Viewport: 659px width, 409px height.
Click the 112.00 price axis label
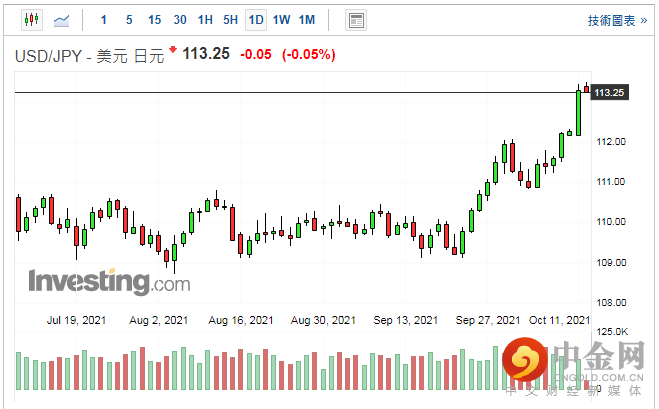pyautogui.click(x=611, y=142)
